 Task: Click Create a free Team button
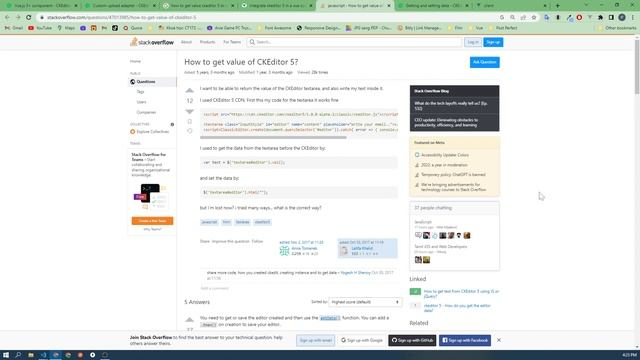(152, 221)
